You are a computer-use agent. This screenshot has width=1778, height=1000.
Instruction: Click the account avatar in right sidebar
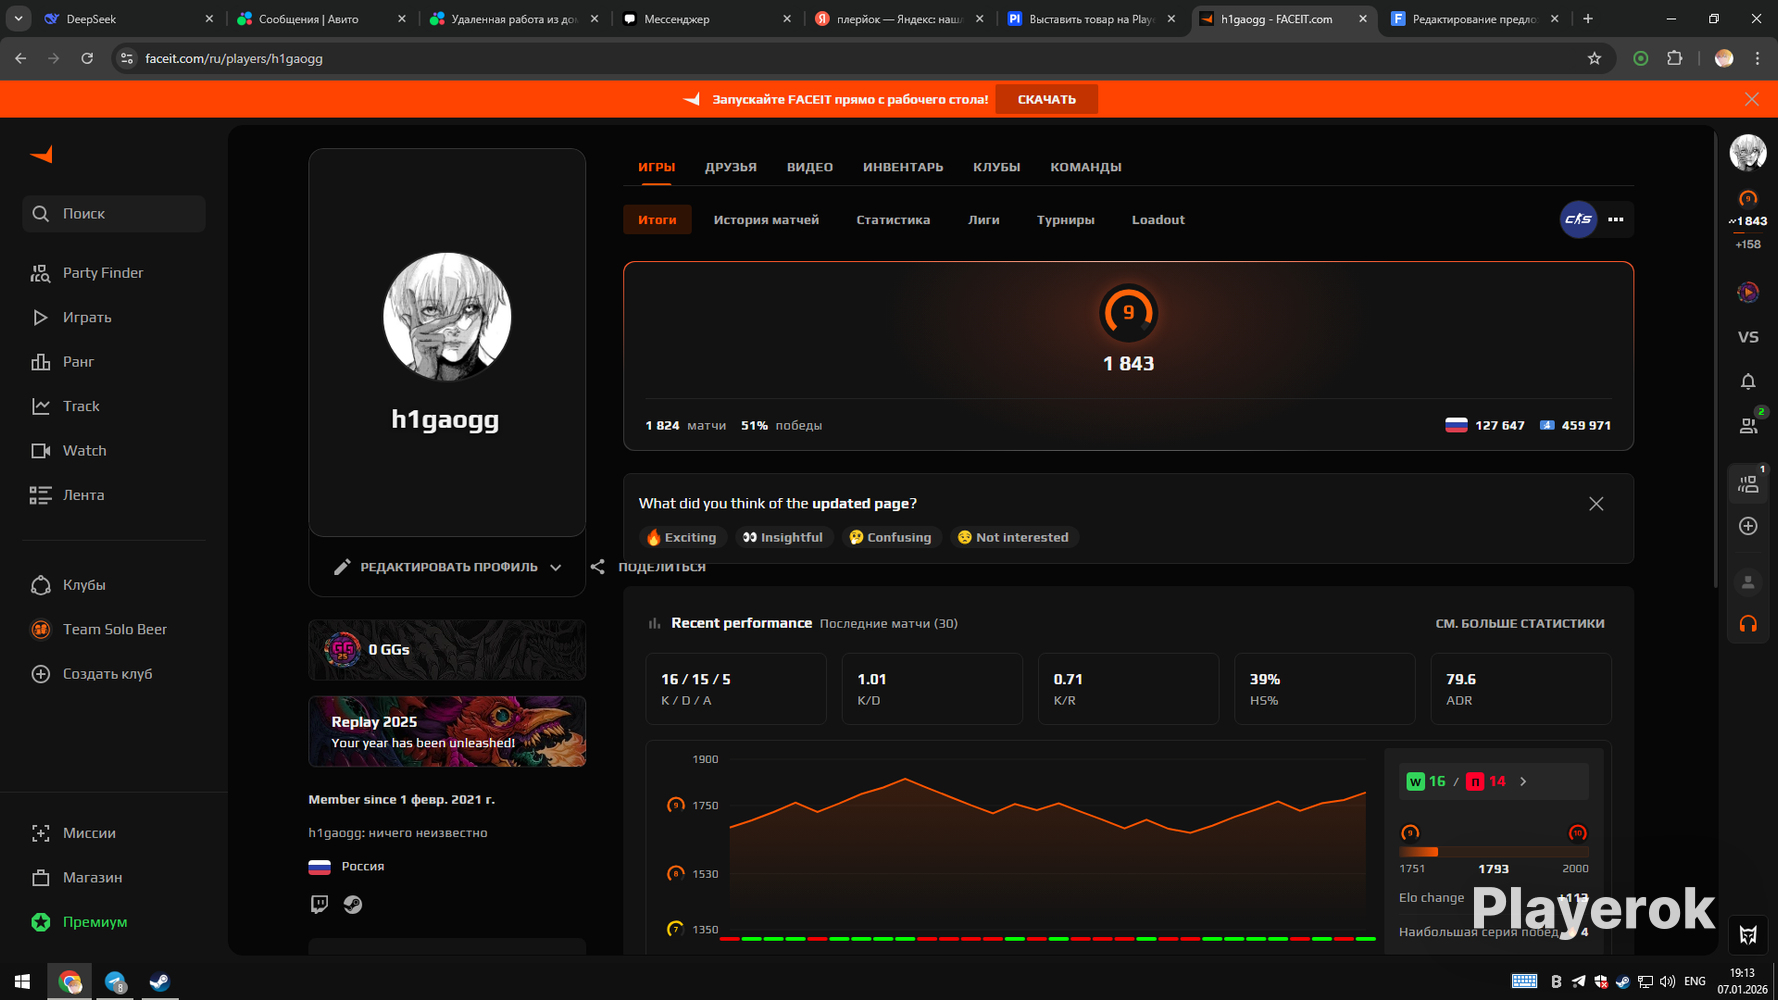point(1748,153)
